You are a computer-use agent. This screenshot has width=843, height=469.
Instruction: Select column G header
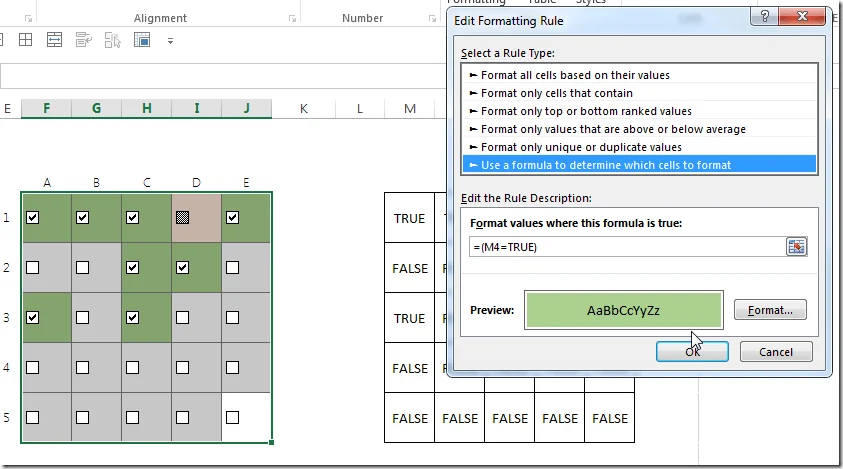click(x=96, y=109)
